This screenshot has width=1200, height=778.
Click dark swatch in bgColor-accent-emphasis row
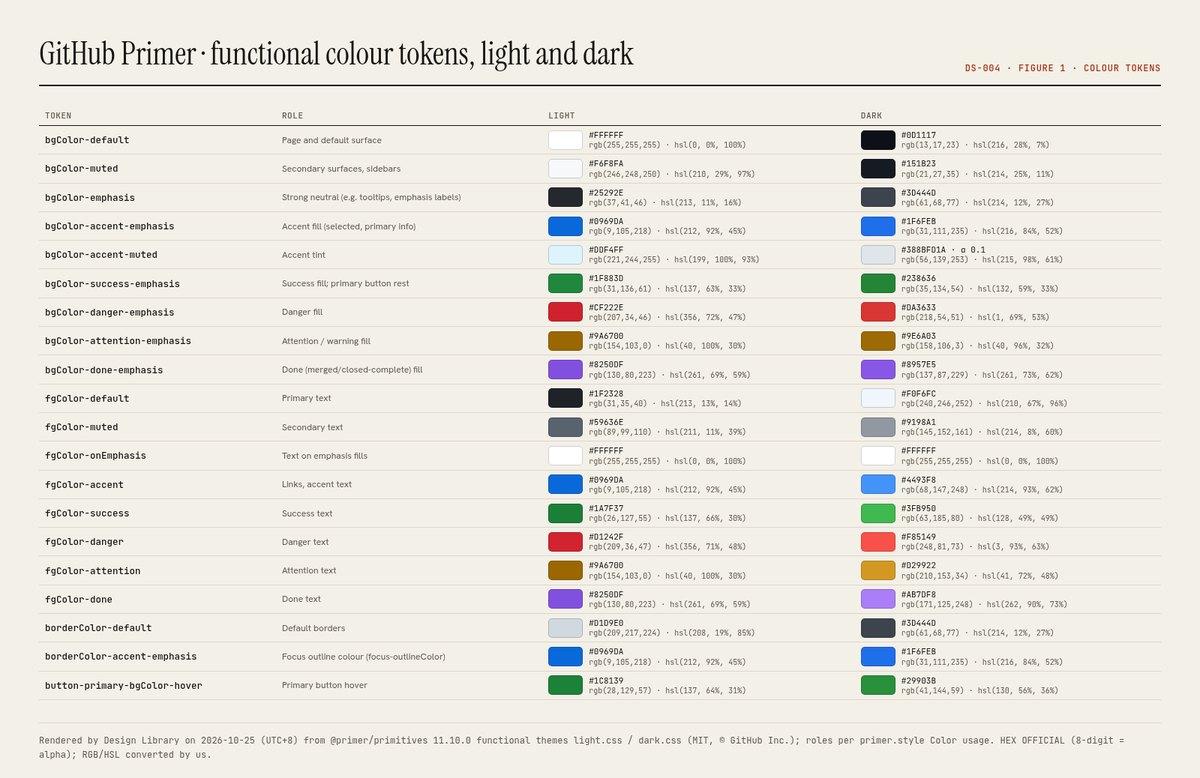pos(878,226)
